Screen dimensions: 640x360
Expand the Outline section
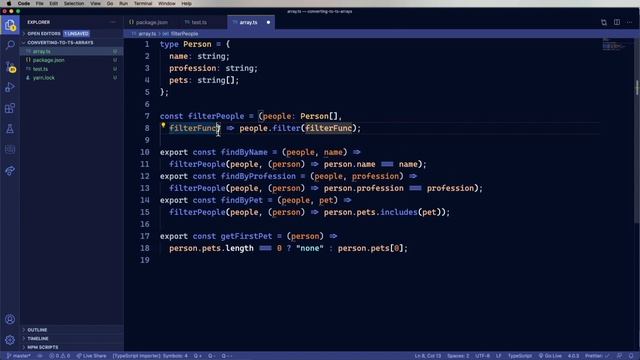click(37, 330)
